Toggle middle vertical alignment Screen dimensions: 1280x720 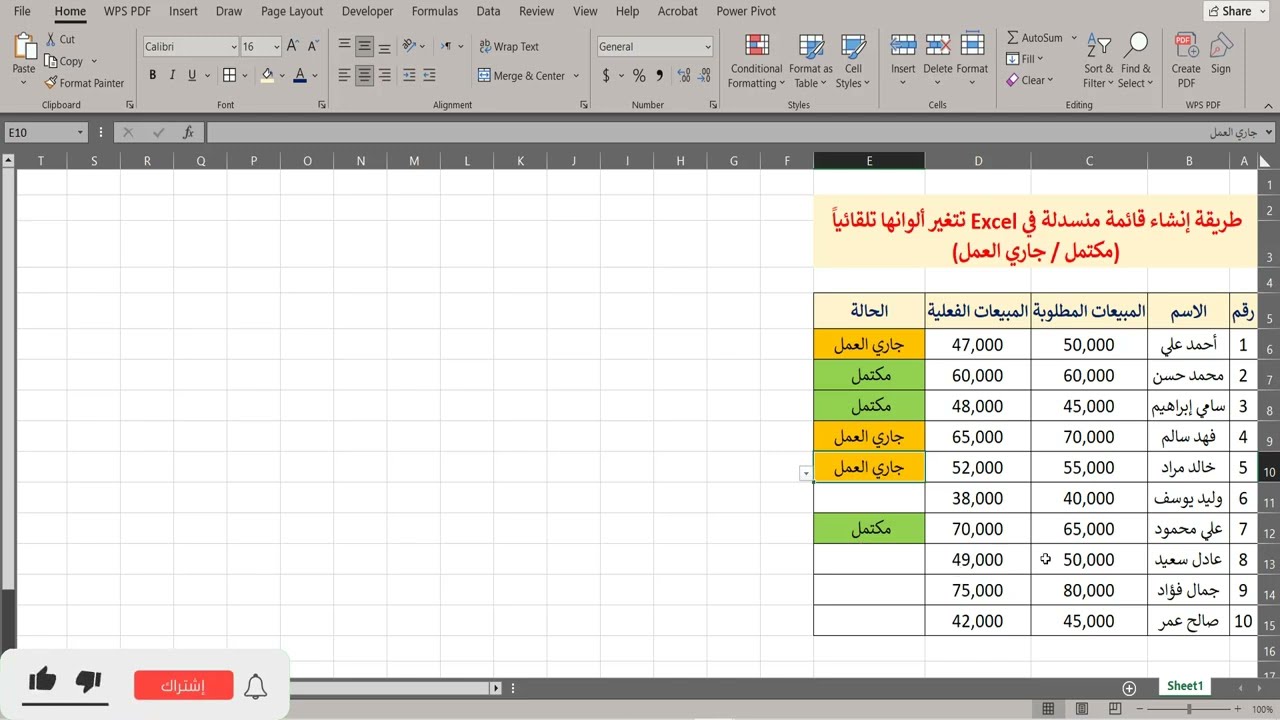[365, 46]
